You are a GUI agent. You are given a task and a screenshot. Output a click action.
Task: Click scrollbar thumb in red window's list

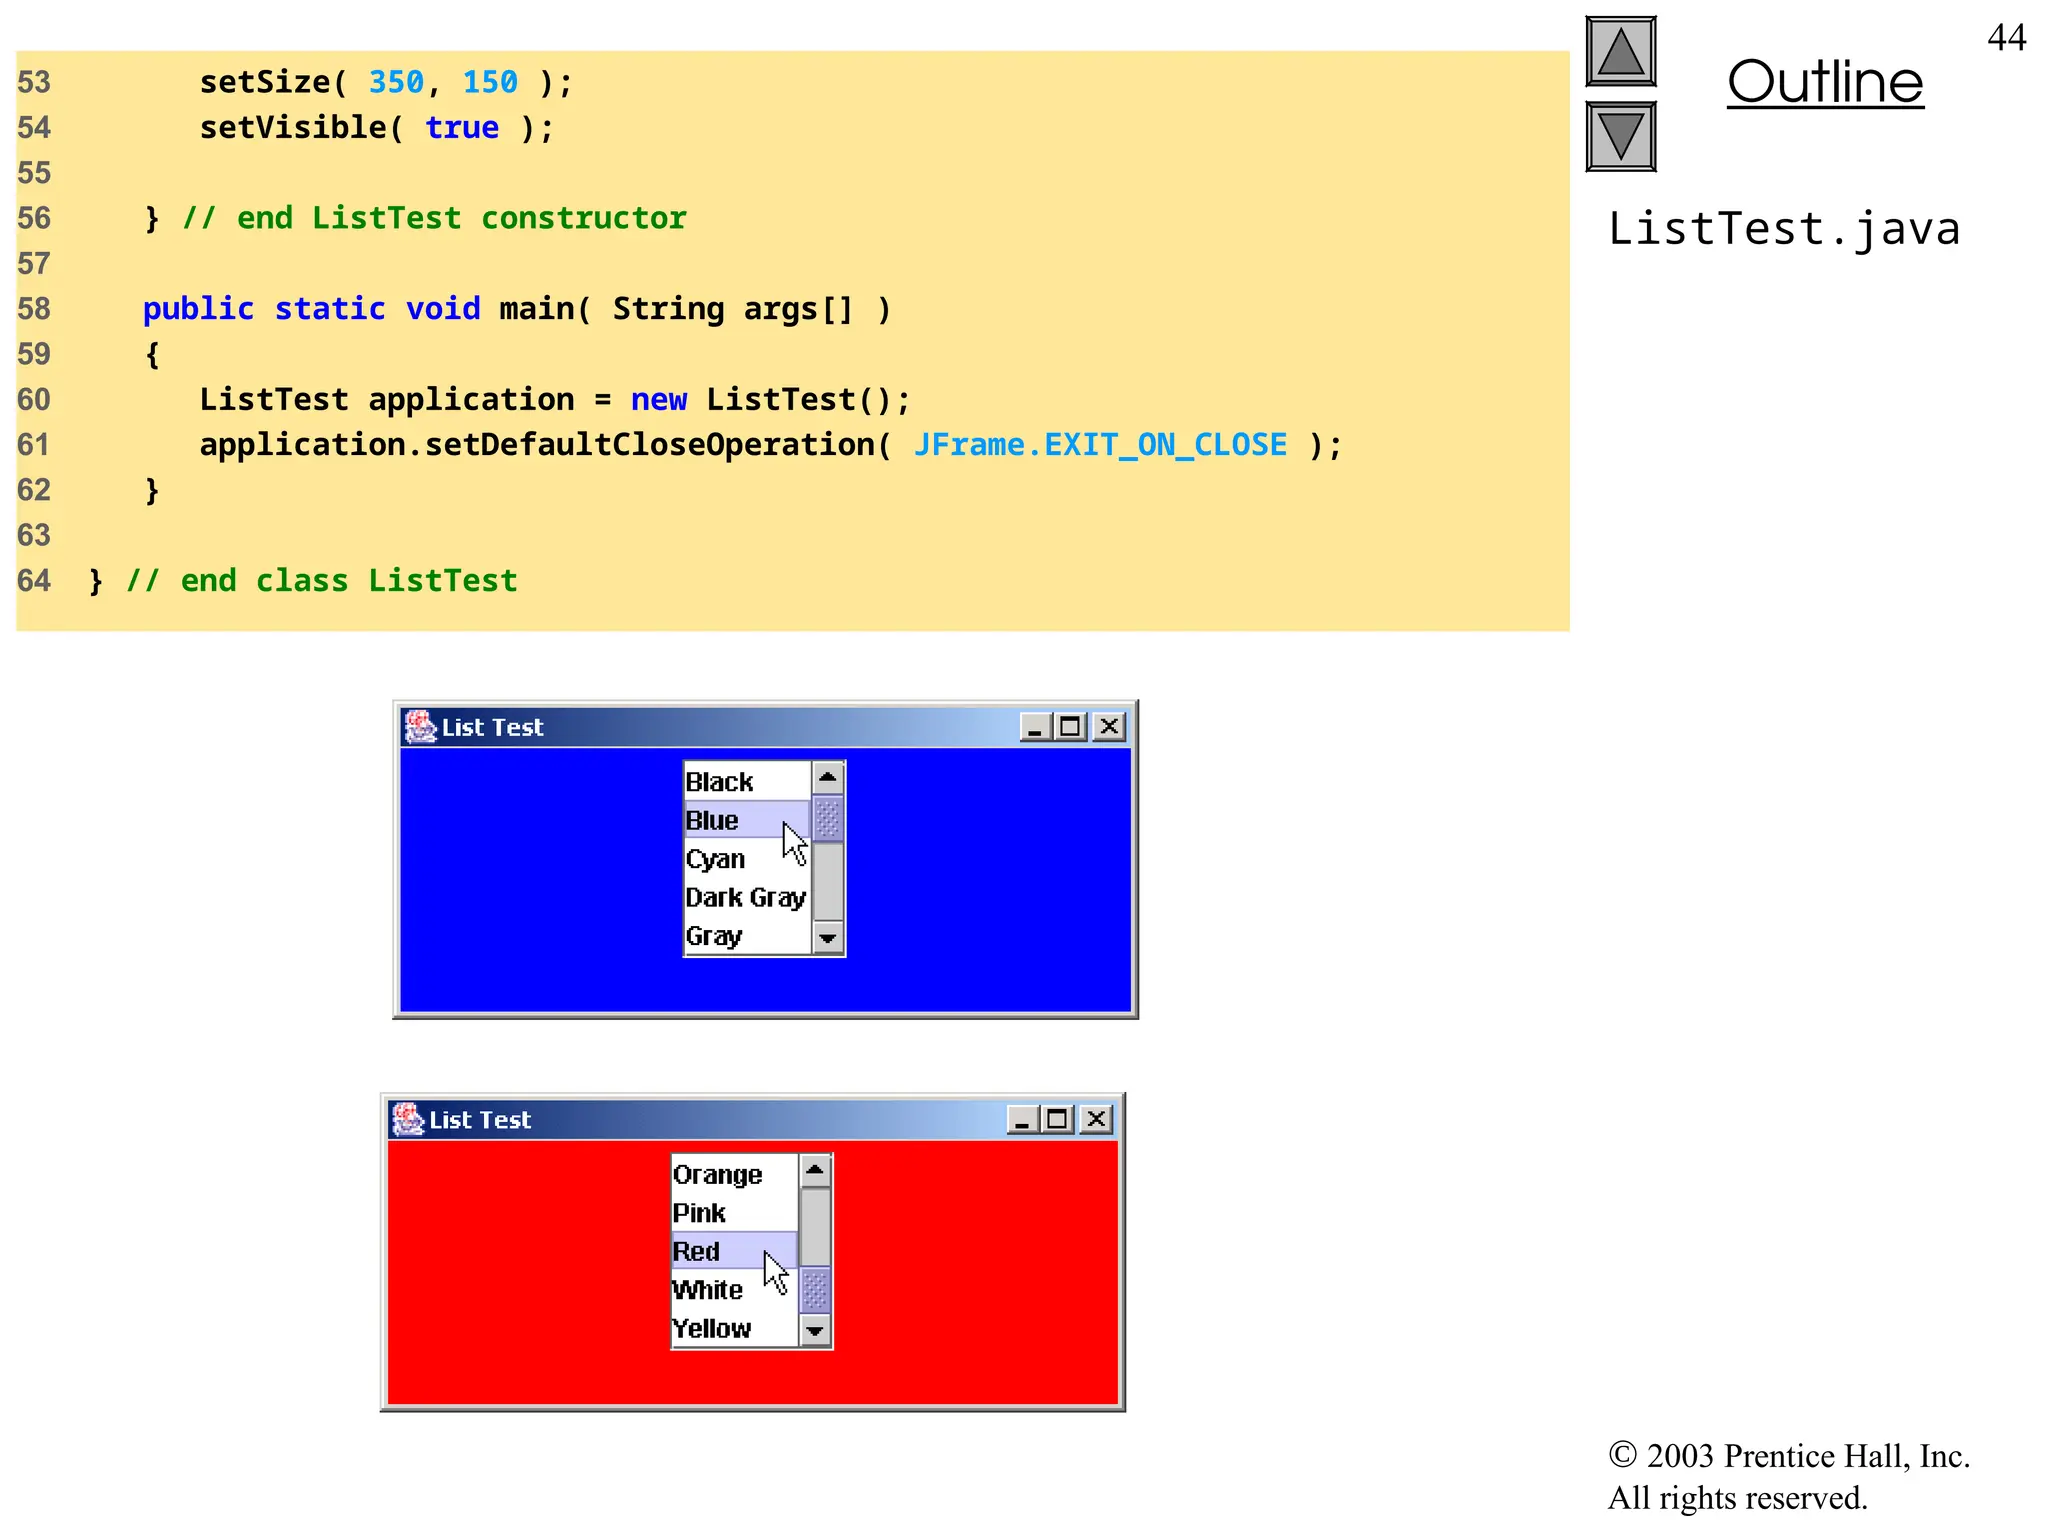pyautogui.click(x=815, y=1290)
